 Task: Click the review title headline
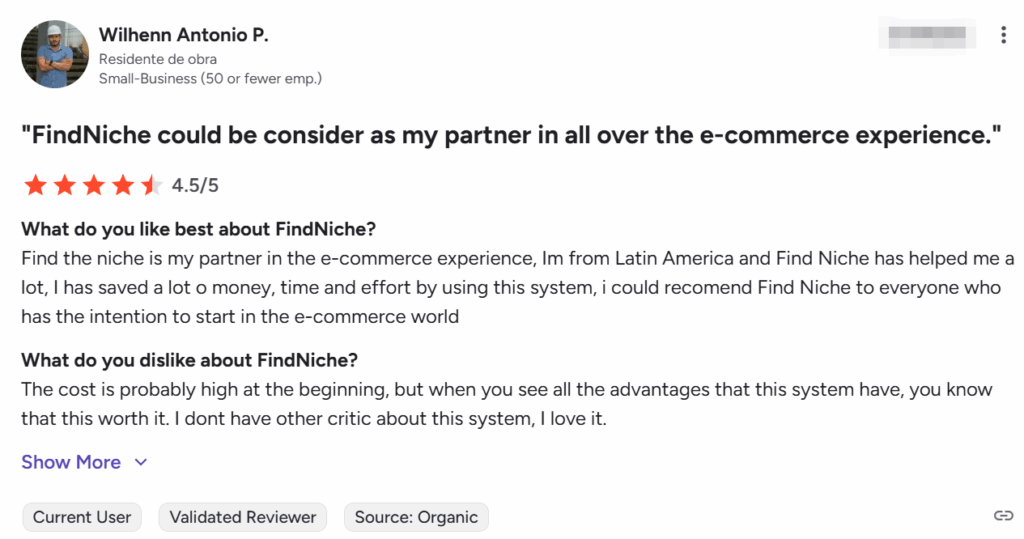coord(511,136)
